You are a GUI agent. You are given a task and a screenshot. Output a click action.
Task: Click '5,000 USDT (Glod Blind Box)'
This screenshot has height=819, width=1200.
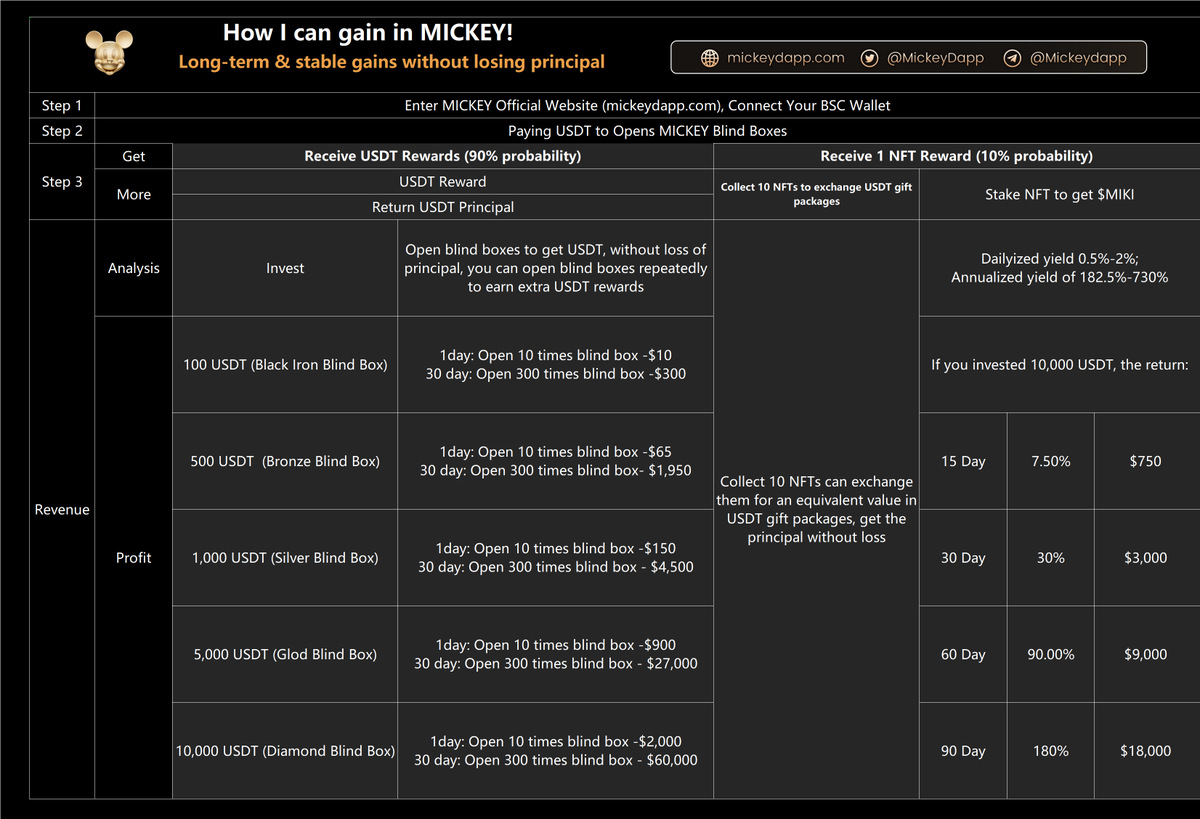285,654
